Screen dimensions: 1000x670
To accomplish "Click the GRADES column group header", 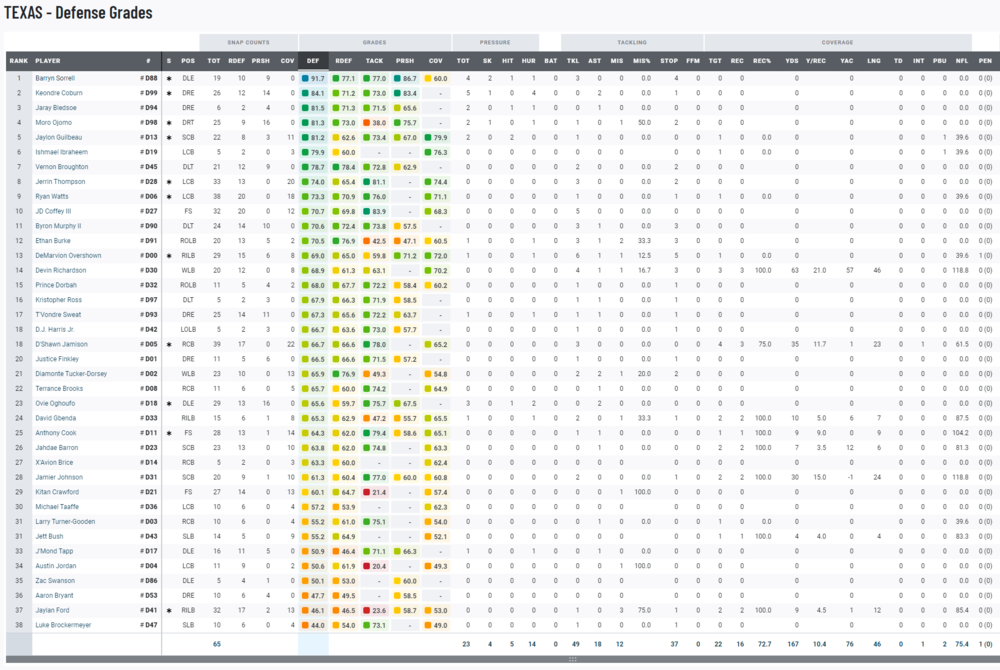I will (374, 43).
